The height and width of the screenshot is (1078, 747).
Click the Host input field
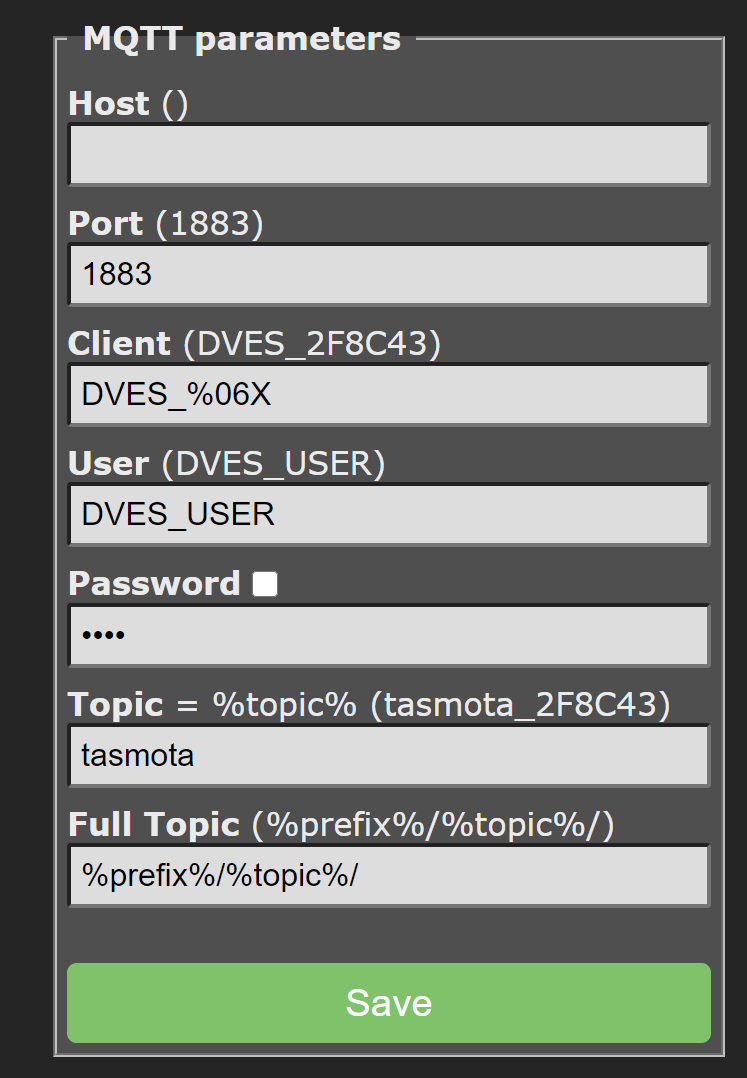[x=389, y=154]
